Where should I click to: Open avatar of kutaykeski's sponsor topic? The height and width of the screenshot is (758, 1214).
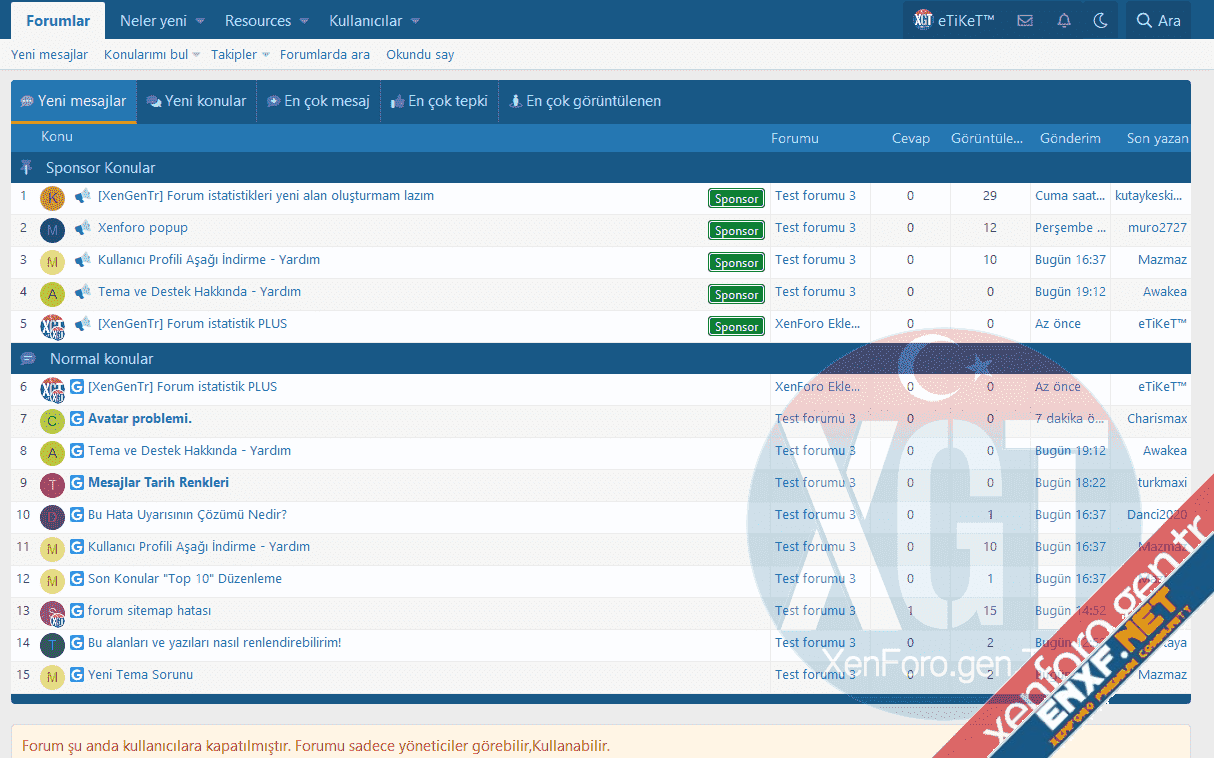click(x=52, y=198)
